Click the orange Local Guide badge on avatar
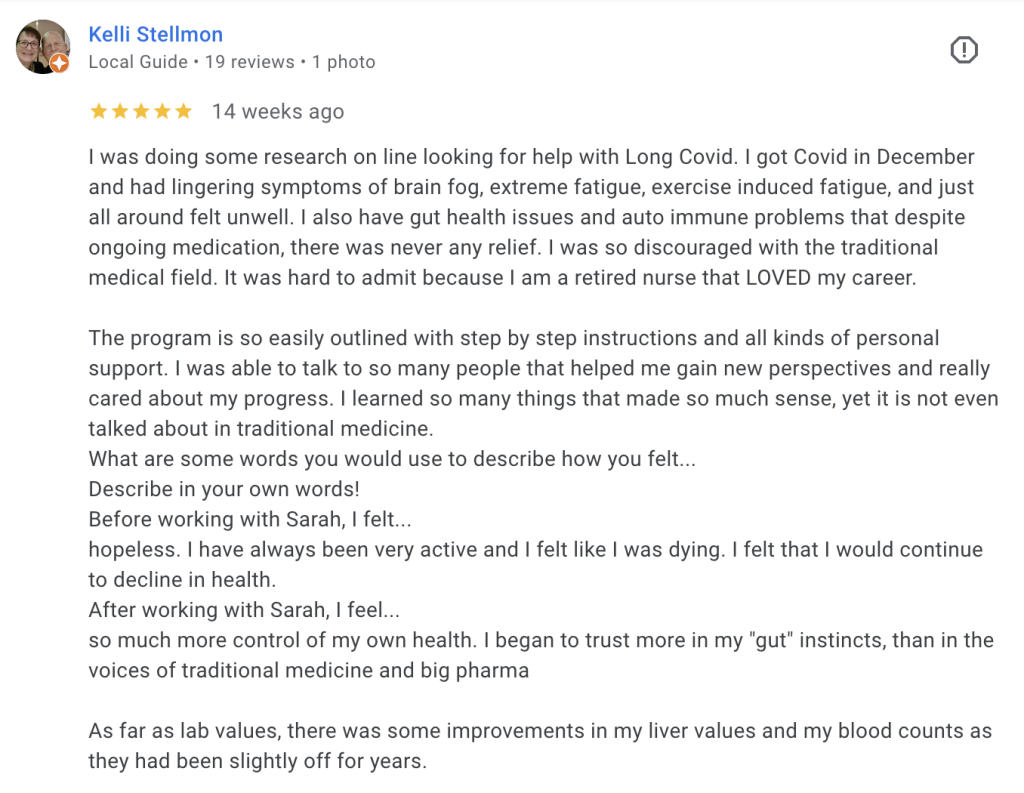 click(59, 63)
